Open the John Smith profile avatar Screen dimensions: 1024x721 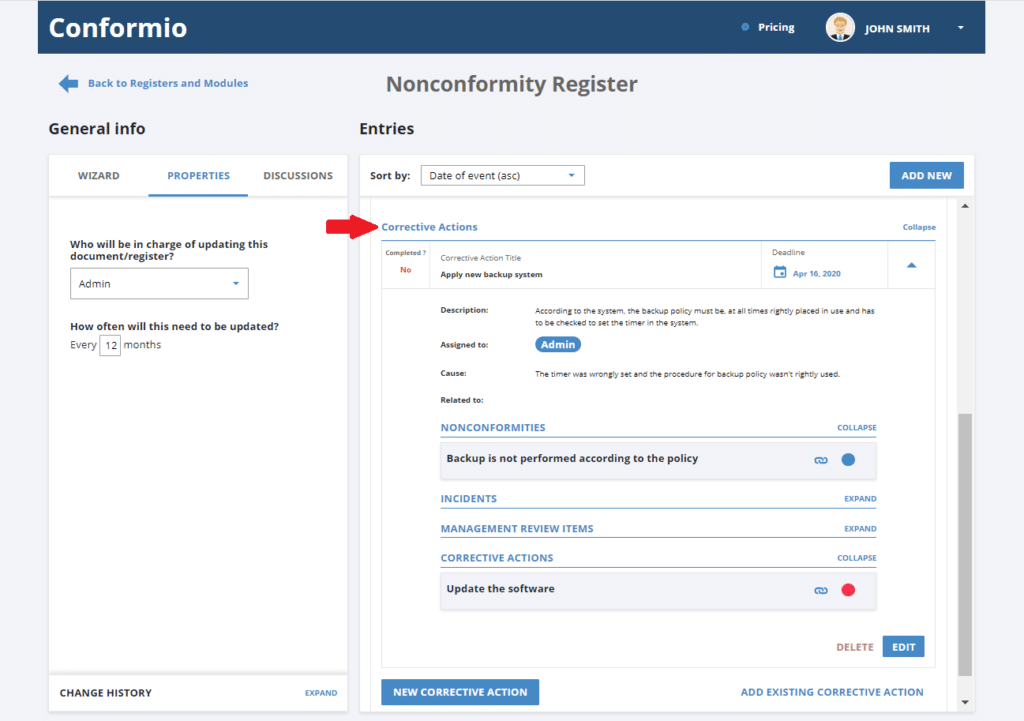[840, 27]
